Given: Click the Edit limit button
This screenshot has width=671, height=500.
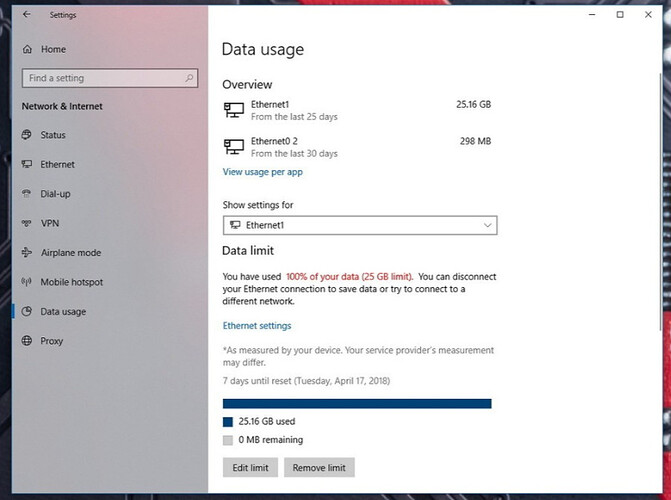Looking at the screenshot, I should tap(250, 467).
